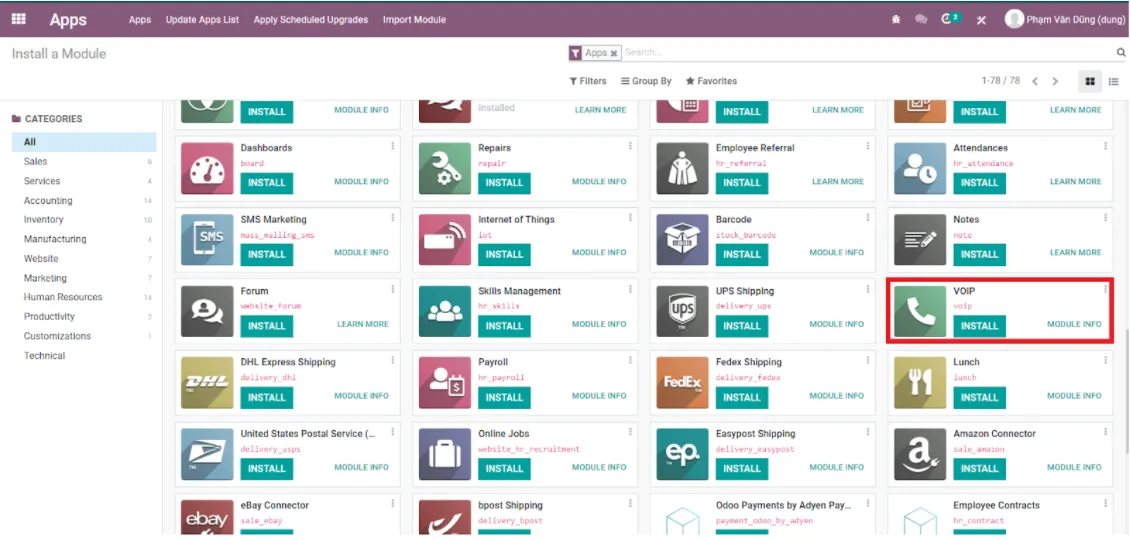
Task: Open the conversations chat icon
Action: [921, 20]
